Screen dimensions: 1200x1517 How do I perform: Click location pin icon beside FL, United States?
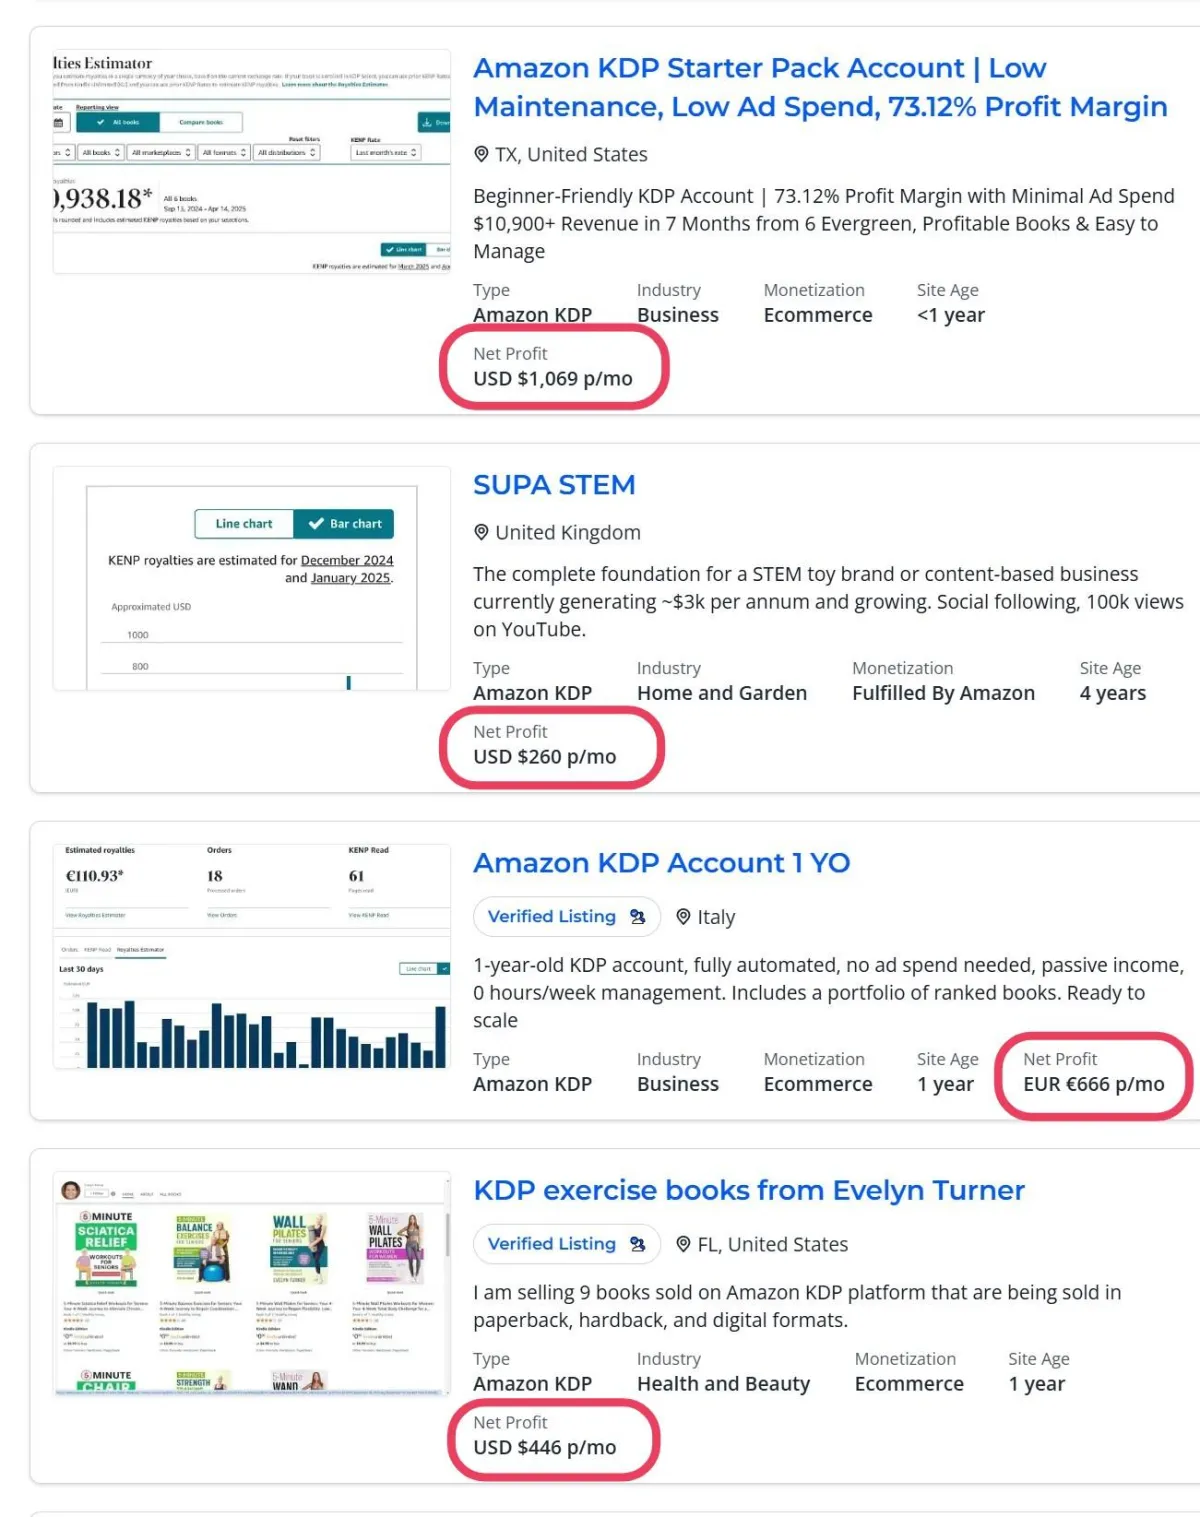pos(683,1244)
